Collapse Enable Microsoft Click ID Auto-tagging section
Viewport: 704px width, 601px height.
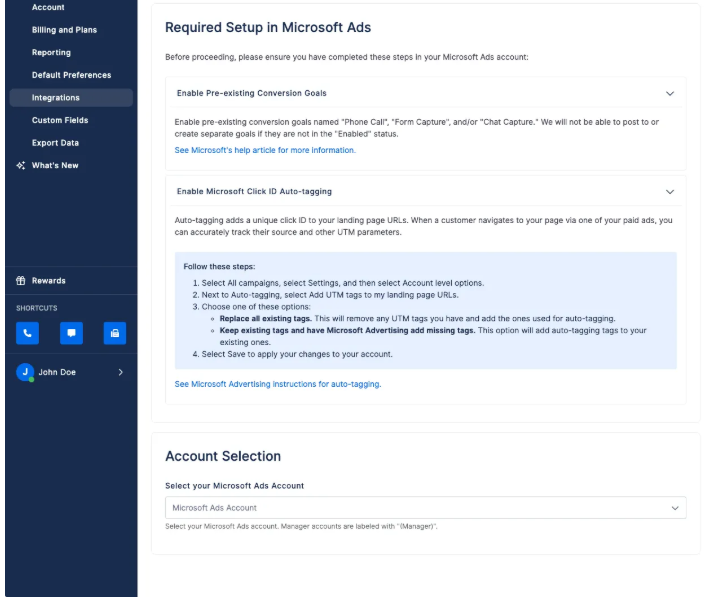coord(669,192)
